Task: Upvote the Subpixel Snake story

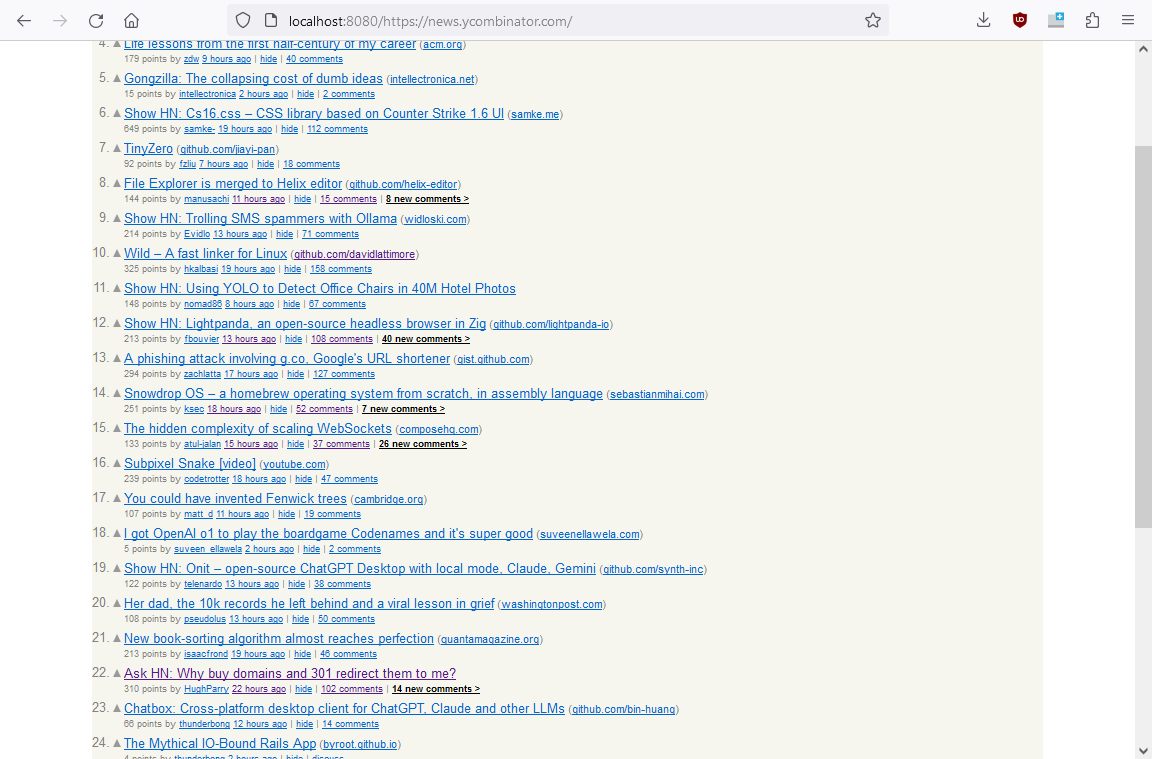Action: 116,463
